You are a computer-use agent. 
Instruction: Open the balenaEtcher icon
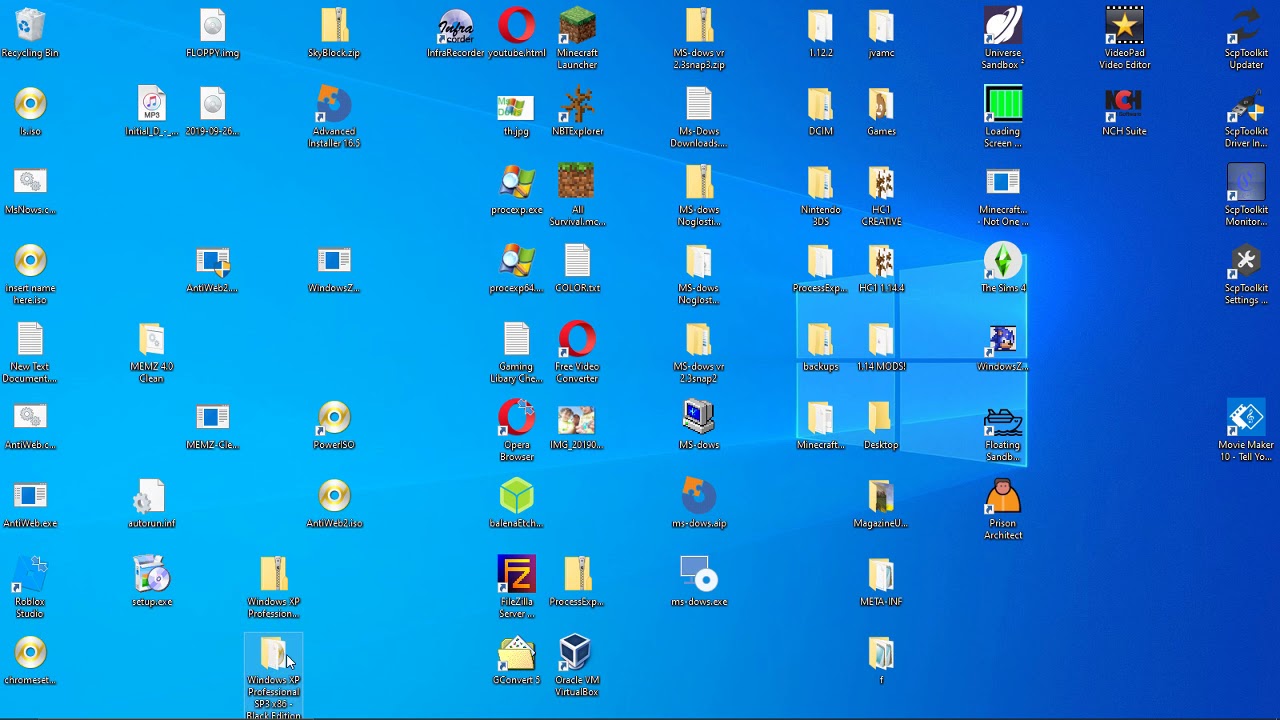tap(517, 496)
